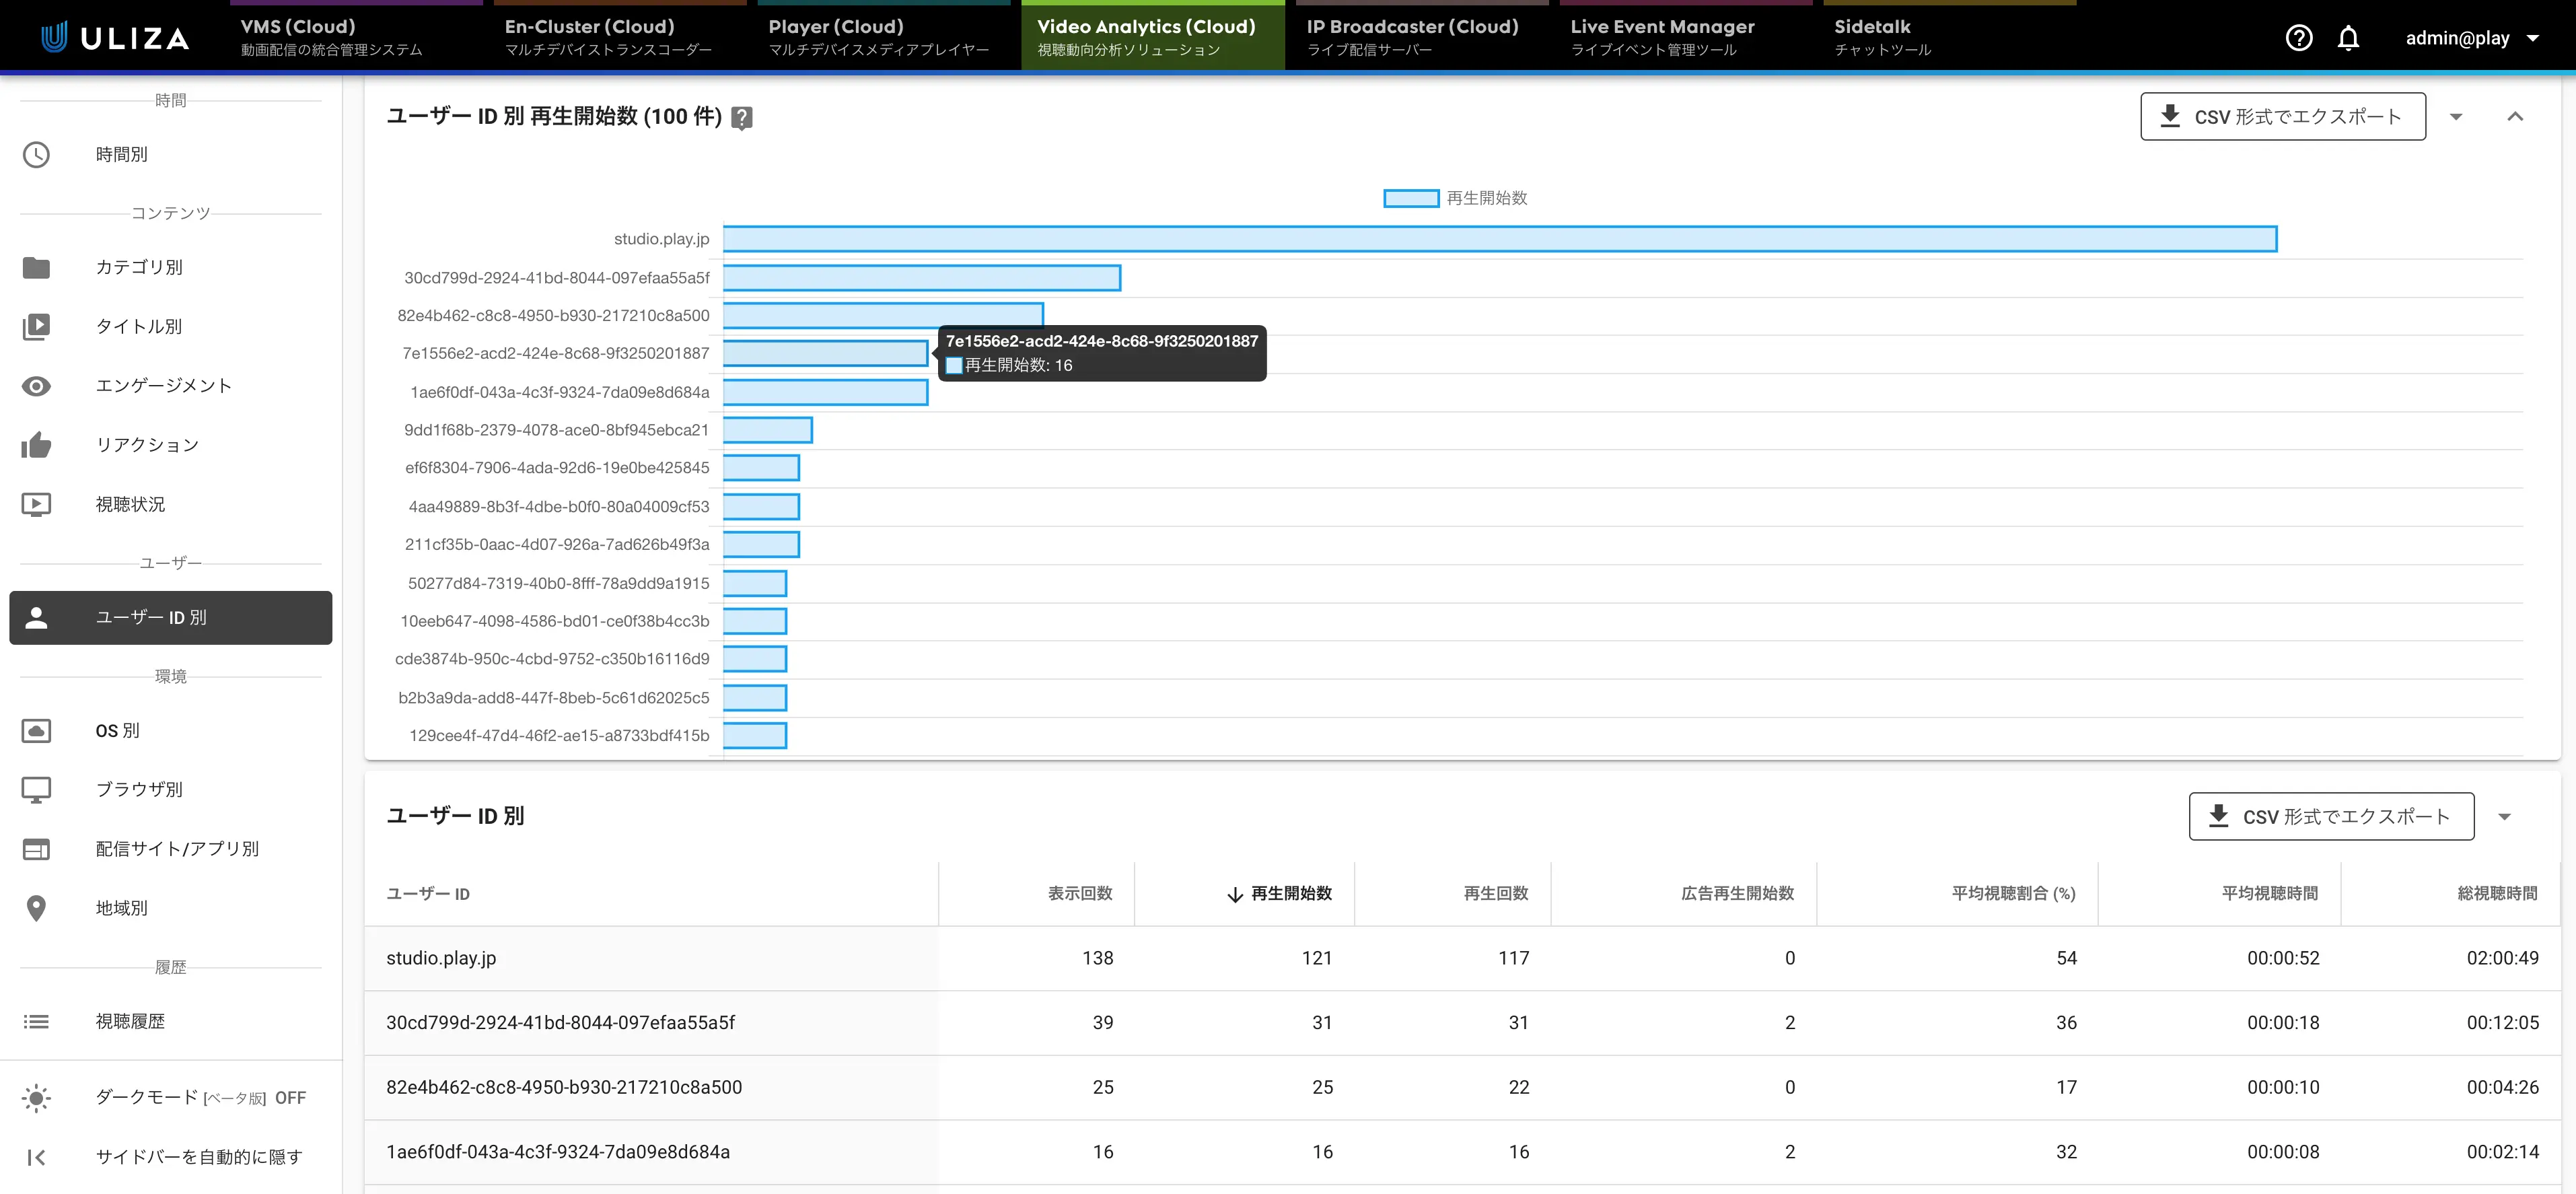Screen dimensions: 2576x1194
Task: Click the video library icon for タイトル別
Action: click(x=36, y=326)
